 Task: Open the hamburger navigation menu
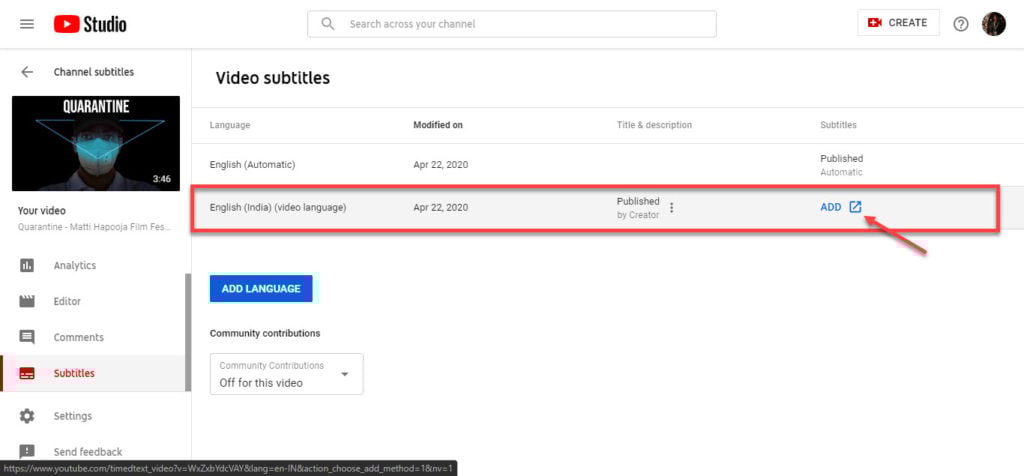pos(27,24)
